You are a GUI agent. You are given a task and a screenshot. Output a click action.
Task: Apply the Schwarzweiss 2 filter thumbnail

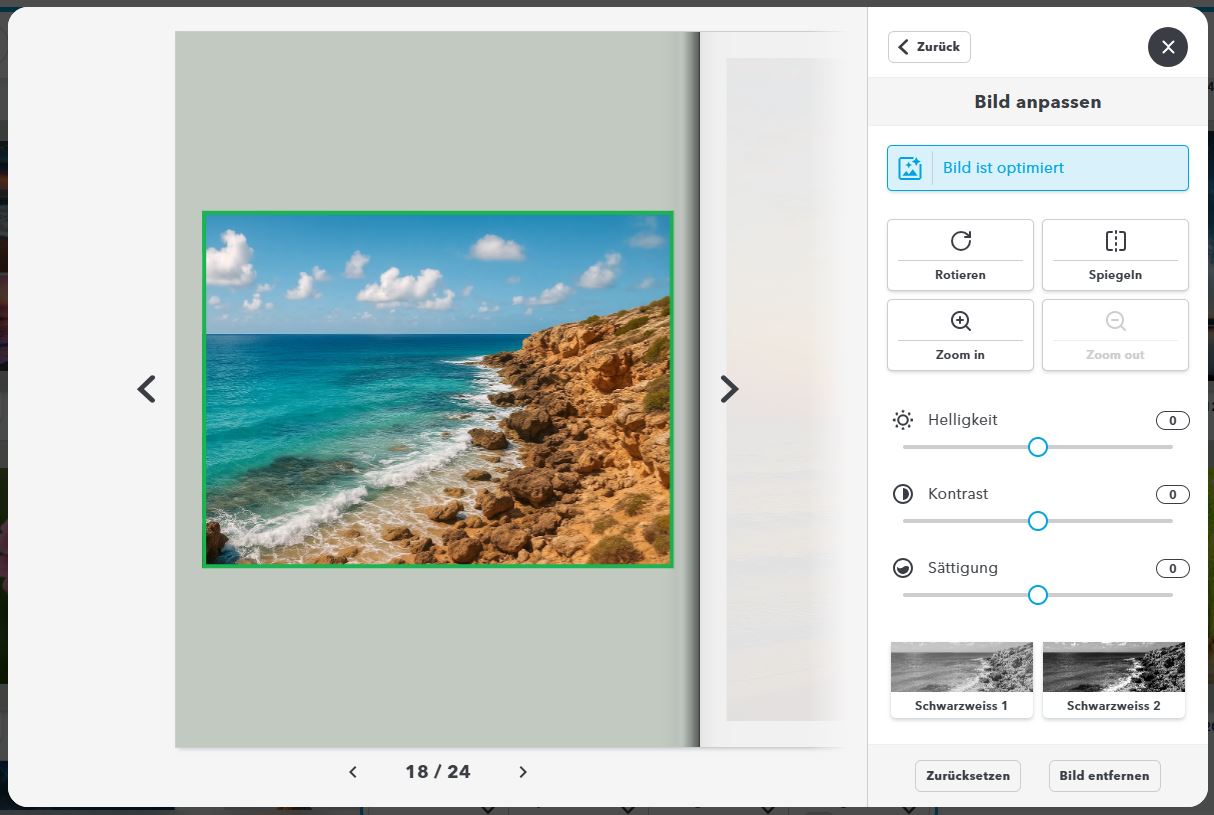pyautogui.click(x=1113, y=668)
